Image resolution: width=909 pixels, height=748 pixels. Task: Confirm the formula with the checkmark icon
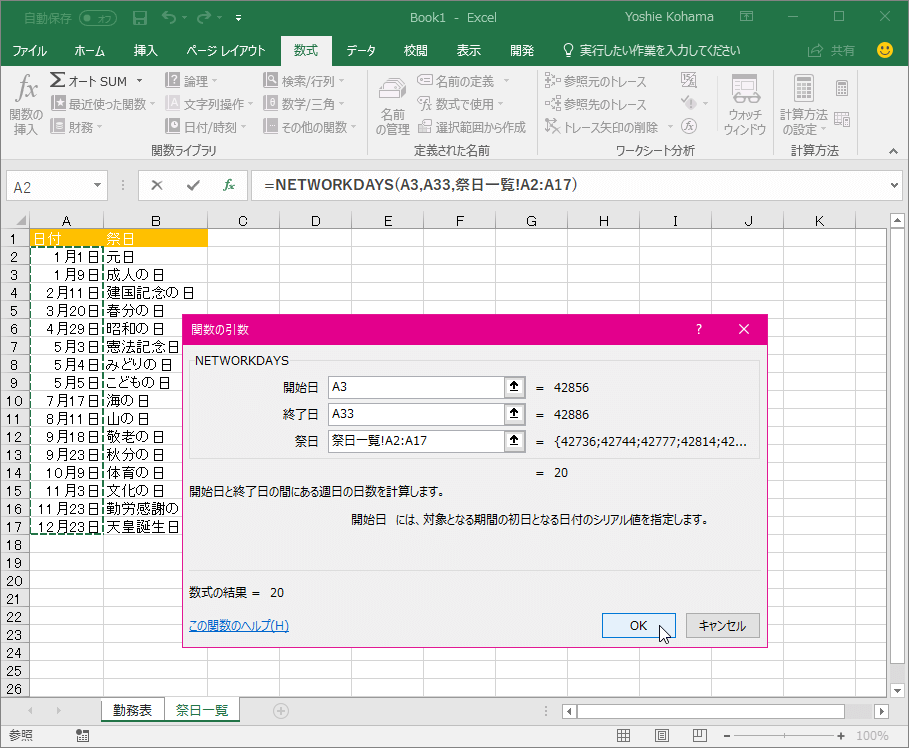coord(191,185)
